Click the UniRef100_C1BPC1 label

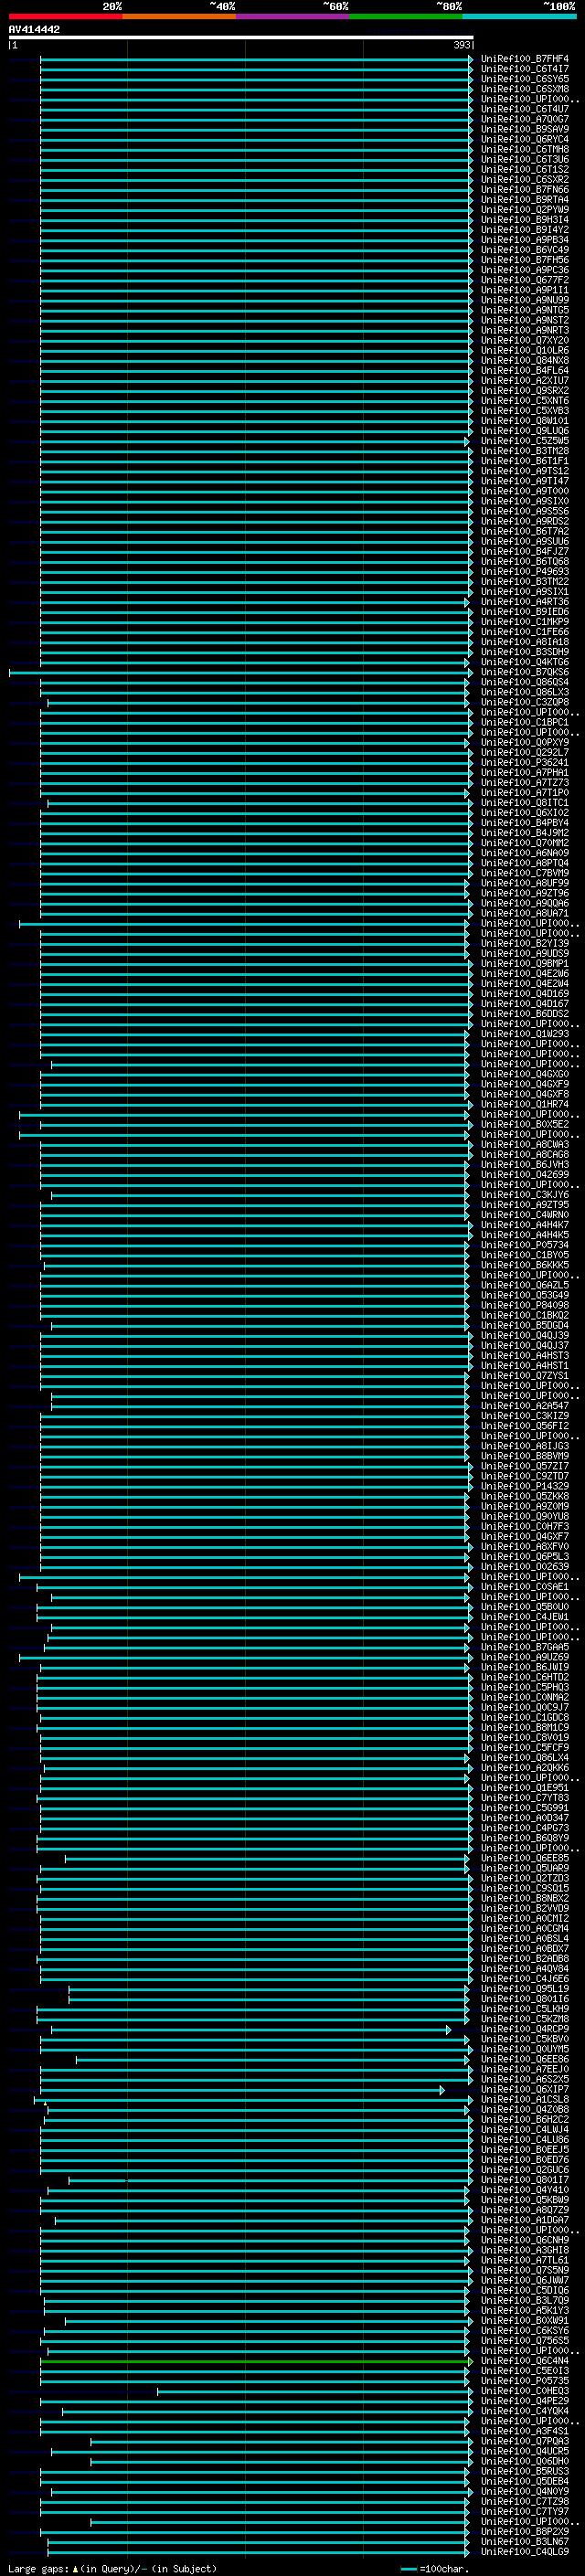(x=524, y=722)
